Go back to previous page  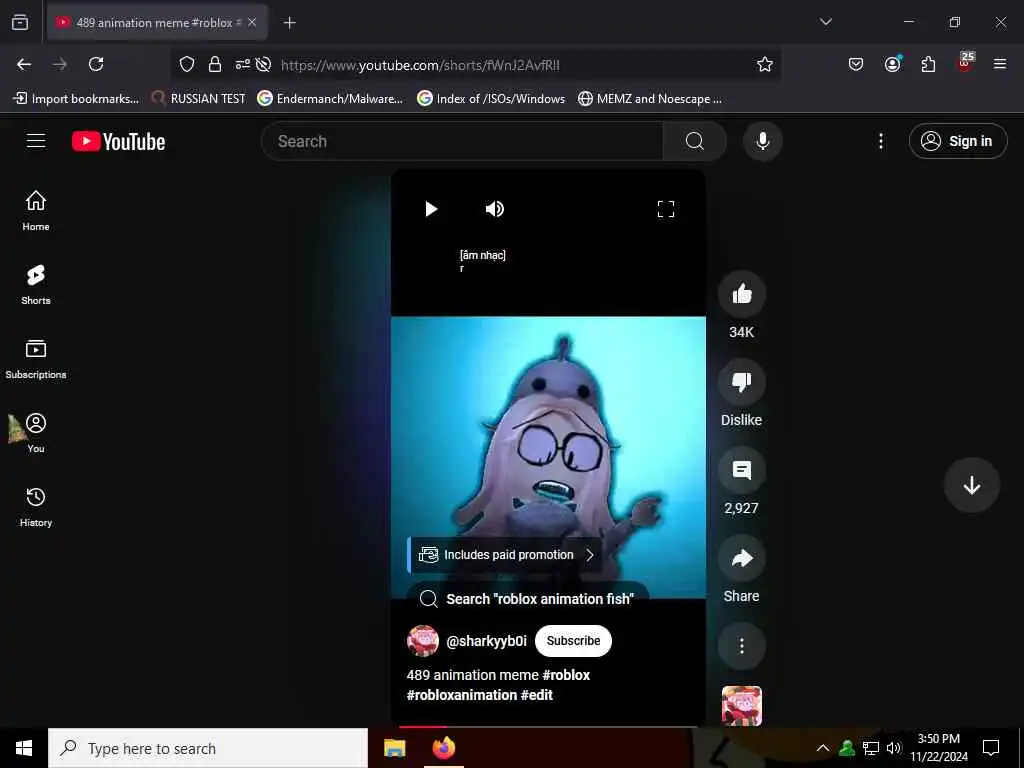click(24, 64)
